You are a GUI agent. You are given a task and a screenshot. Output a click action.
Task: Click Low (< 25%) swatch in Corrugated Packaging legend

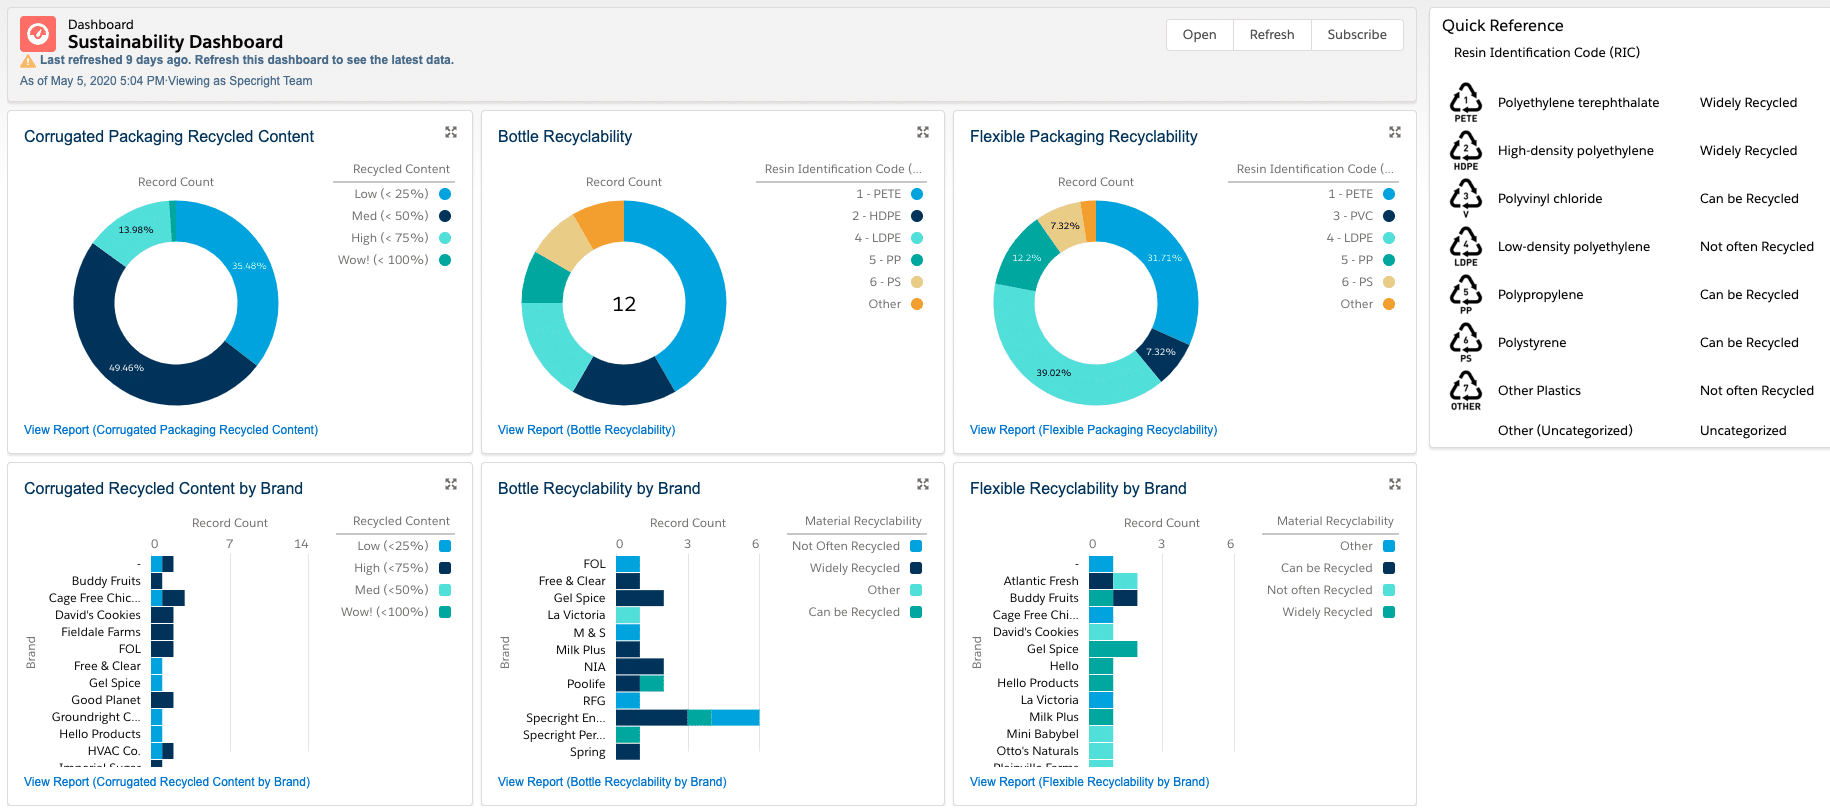tap(445, 194)
